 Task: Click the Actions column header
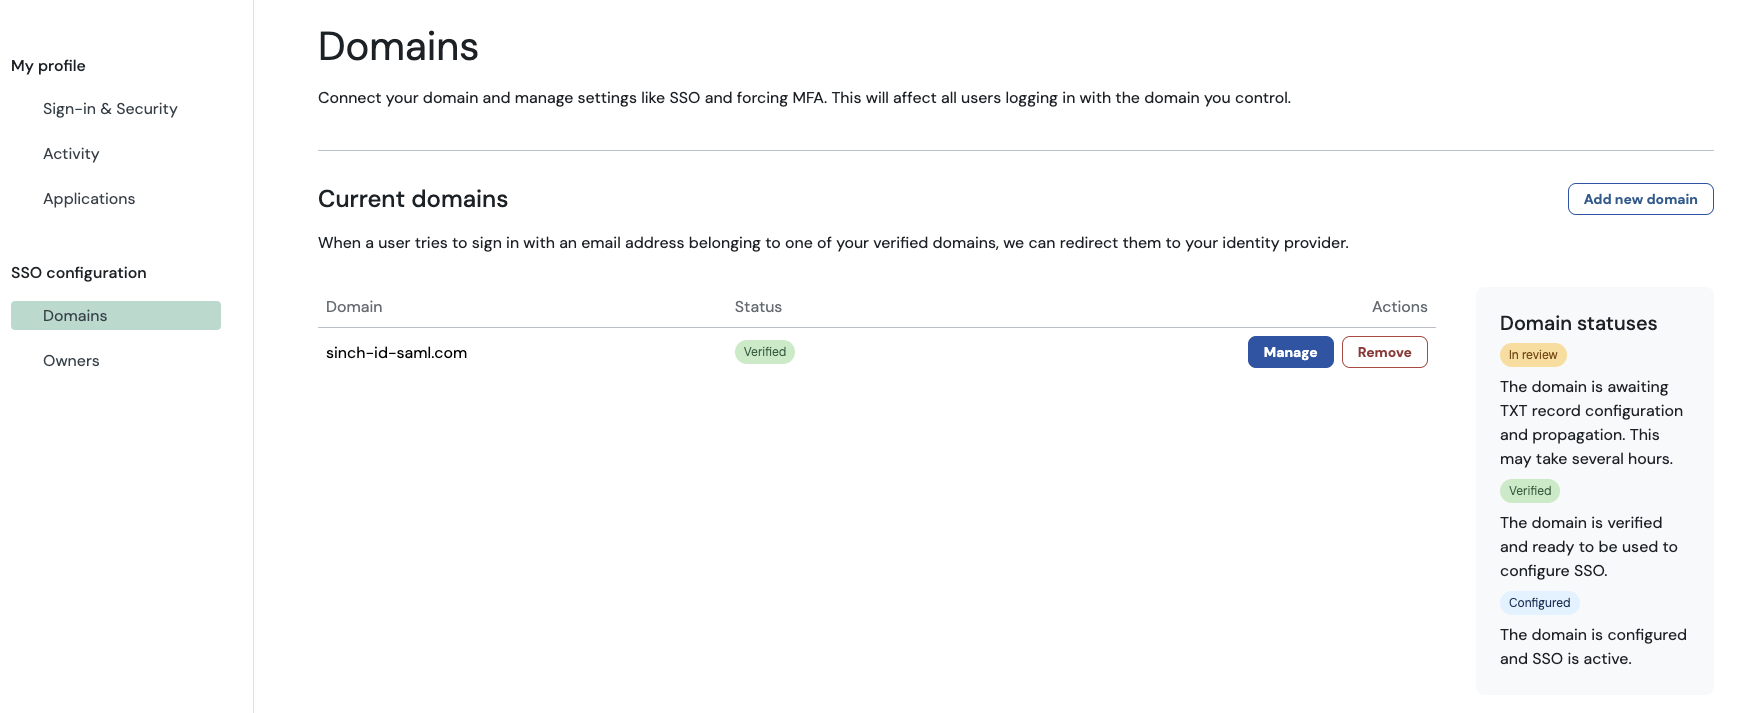(1399, 307)
